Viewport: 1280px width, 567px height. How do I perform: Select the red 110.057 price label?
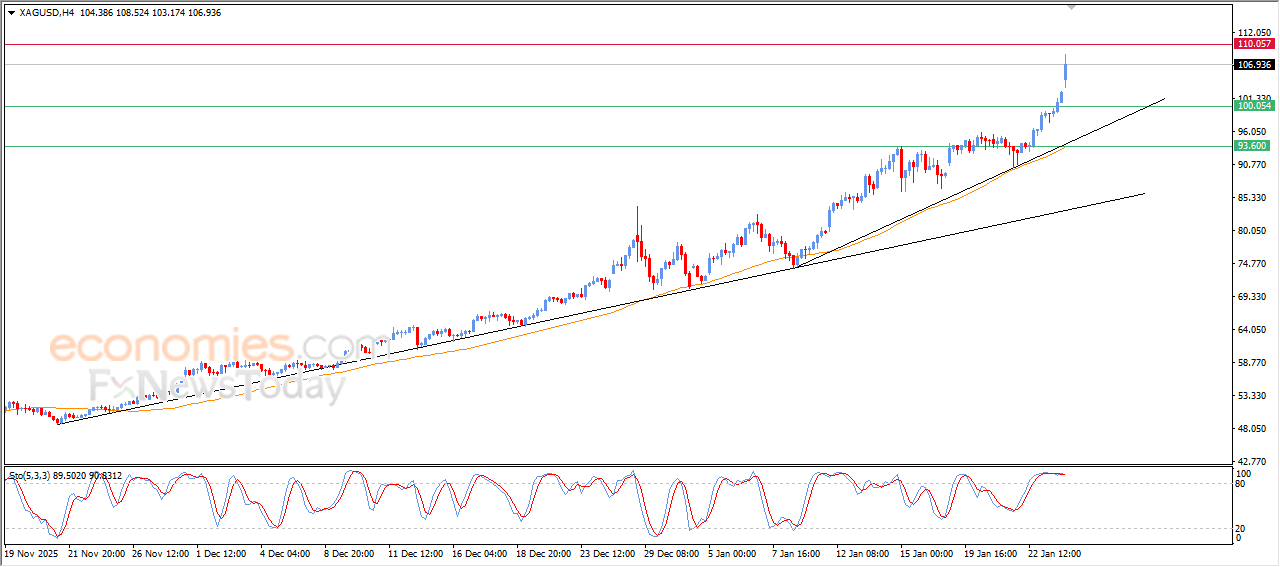1253,44
